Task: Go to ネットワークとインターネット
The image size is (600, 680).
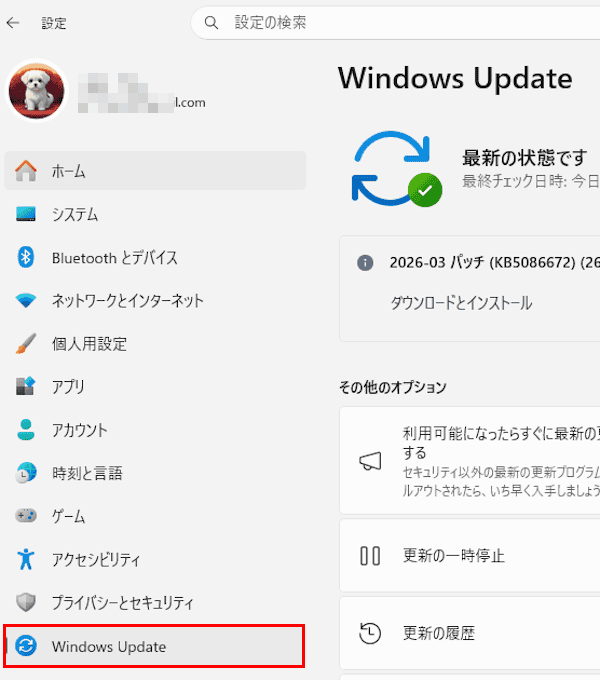Action: [x=155, y=301]
